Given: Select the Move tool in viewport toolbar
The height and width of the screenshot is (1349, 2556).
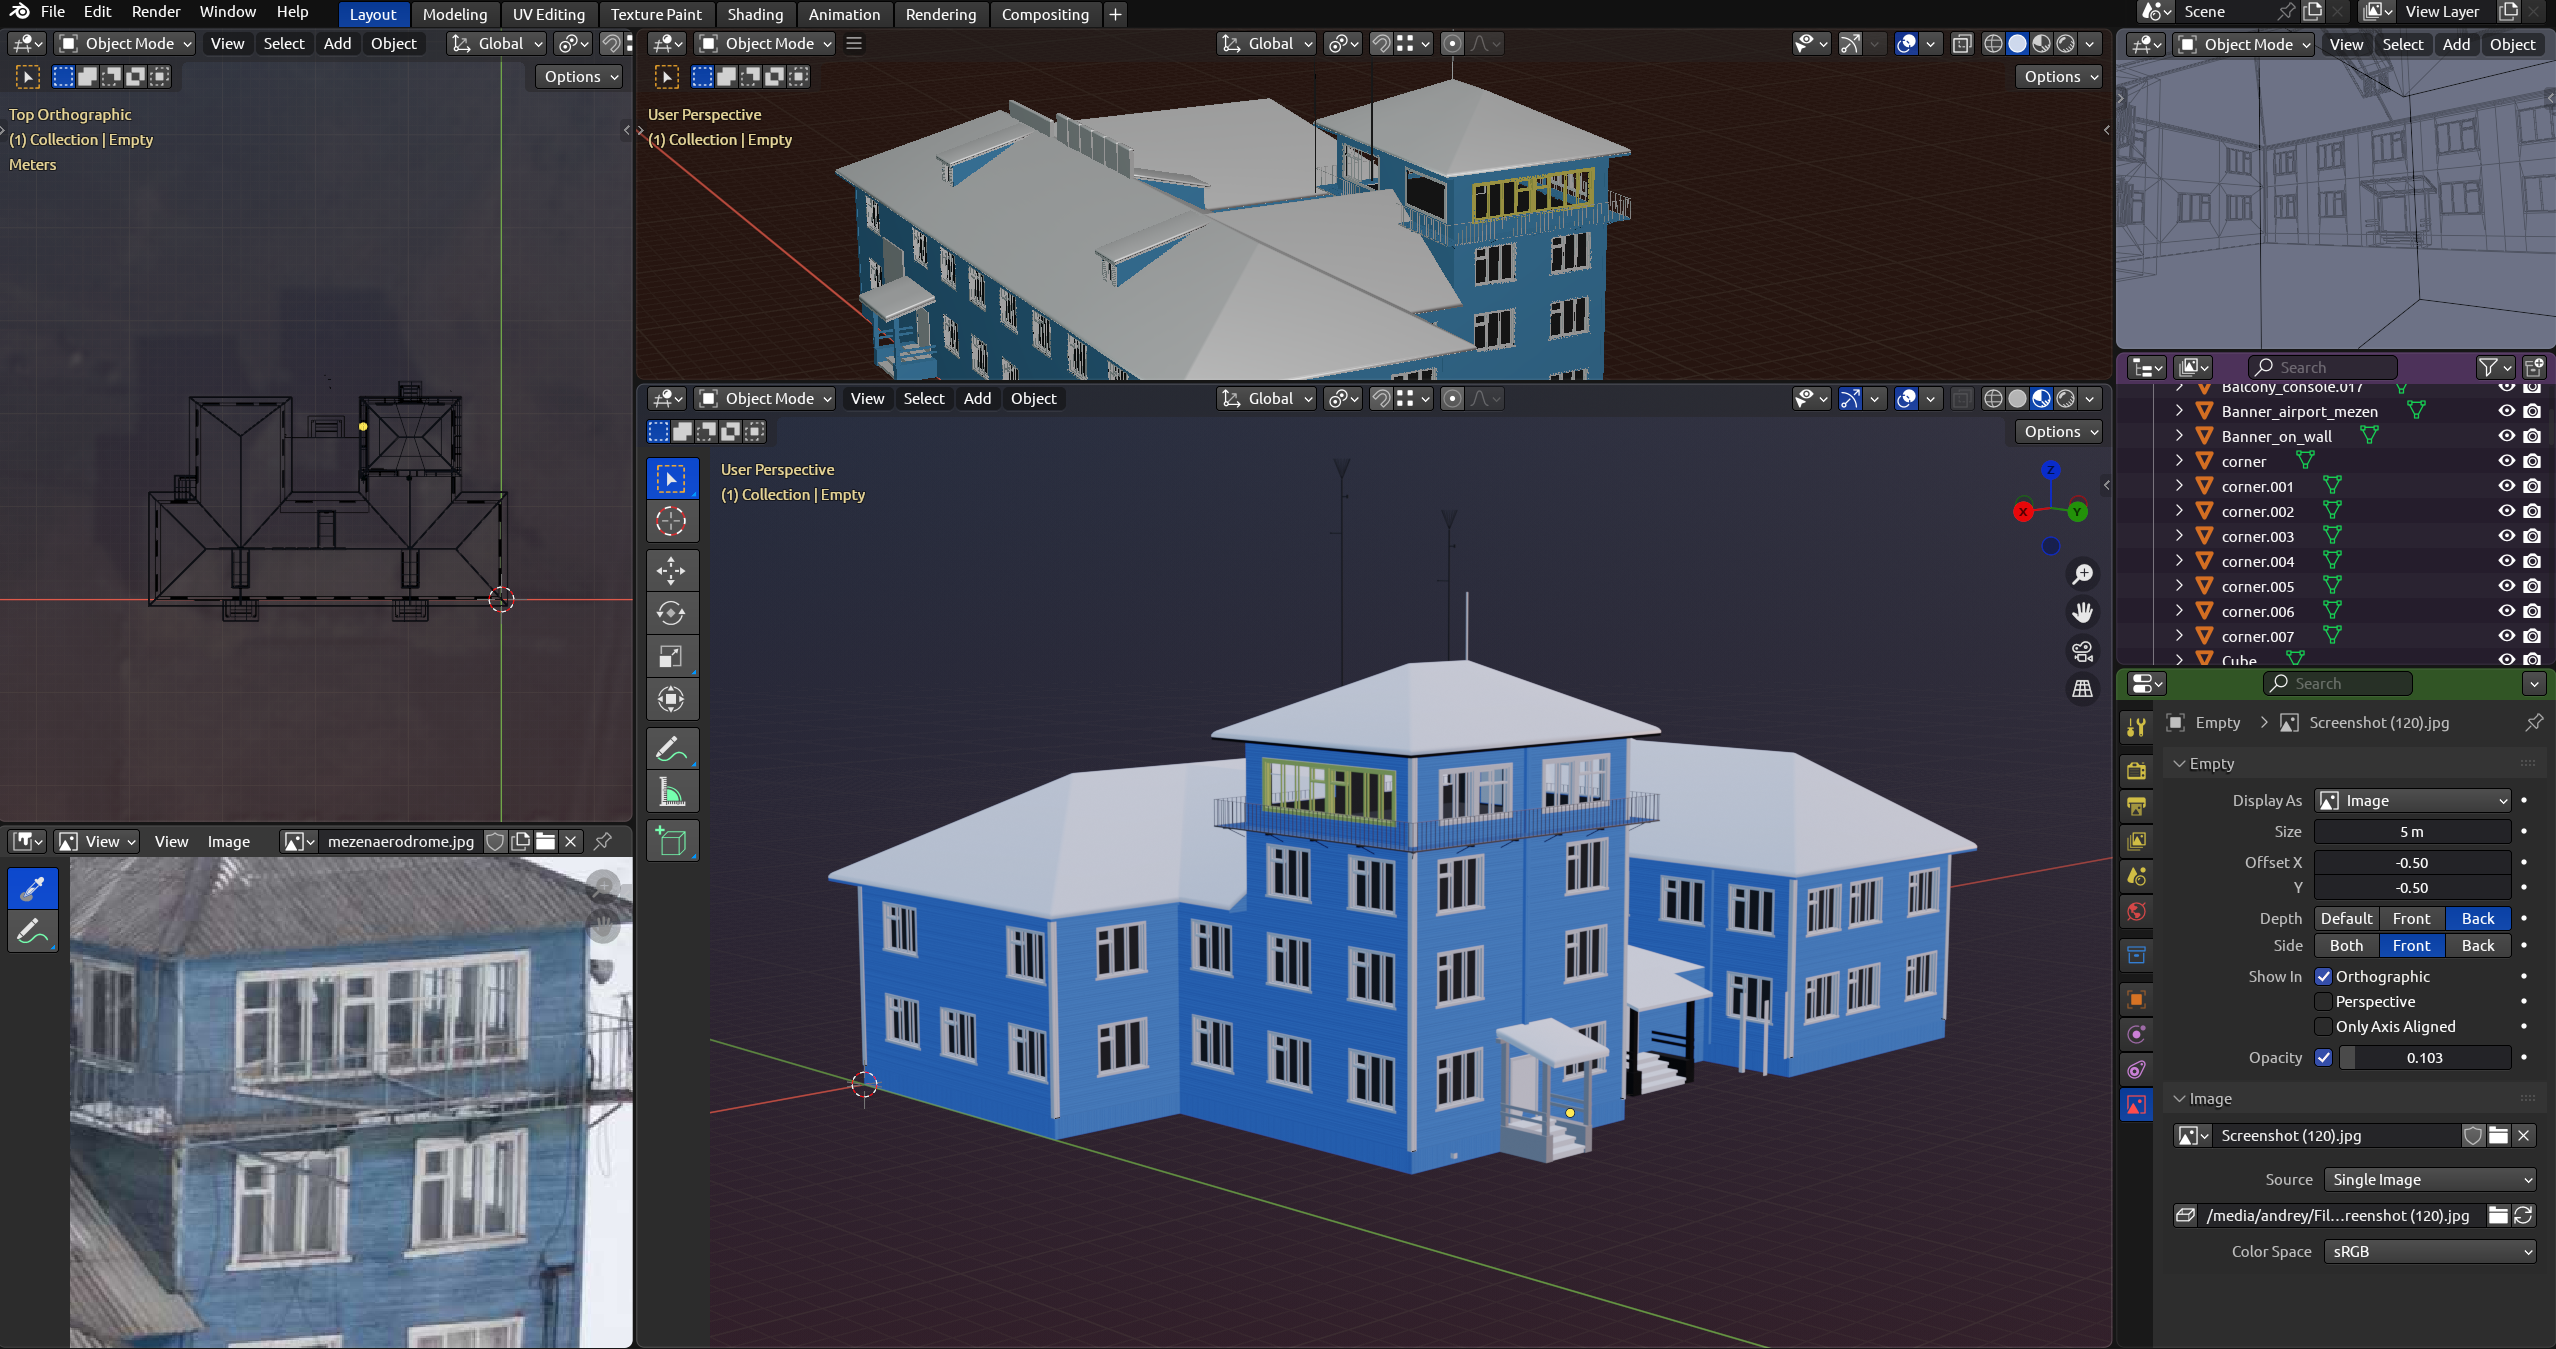Looking at the screenshot, I should pos(671,571).
